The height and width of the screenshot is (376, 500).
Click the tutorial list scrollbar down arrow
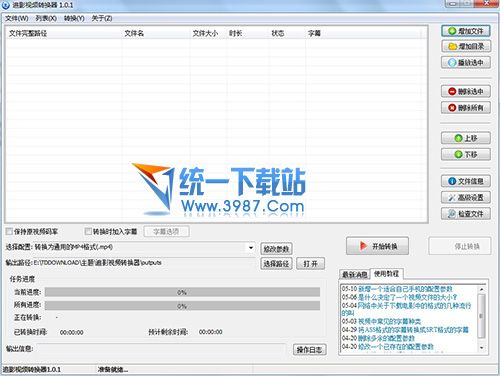[x=481, y=348]
